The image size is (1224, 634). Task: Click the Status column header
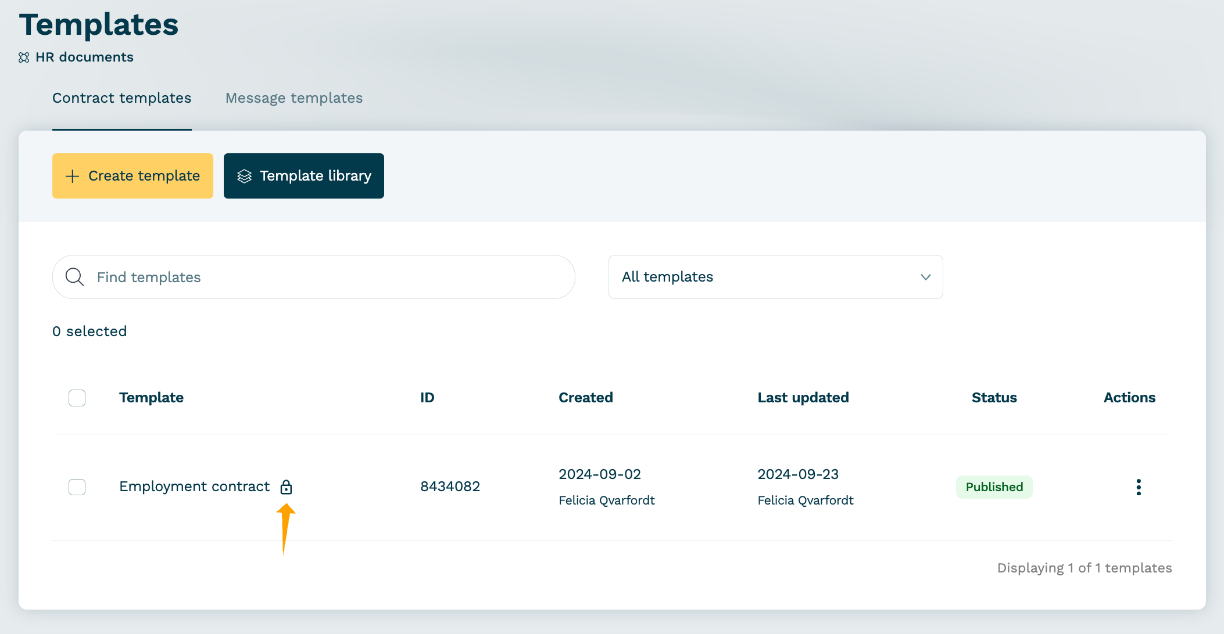click(x=994, y=398)
